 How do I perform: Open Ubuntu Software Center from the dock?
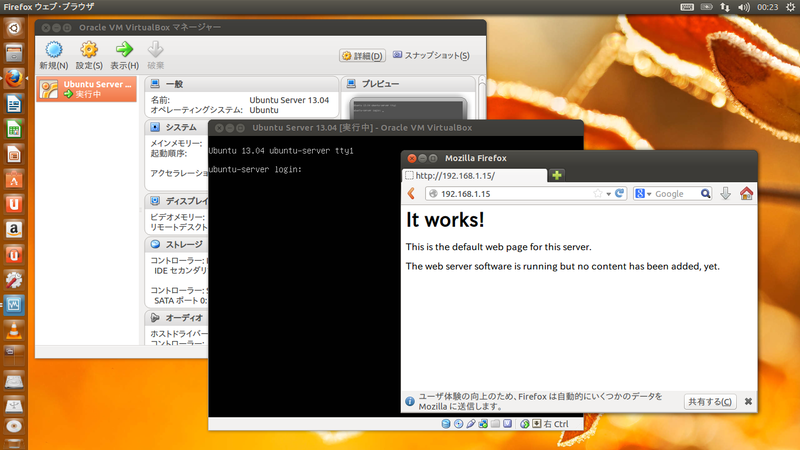coord(14,179)
